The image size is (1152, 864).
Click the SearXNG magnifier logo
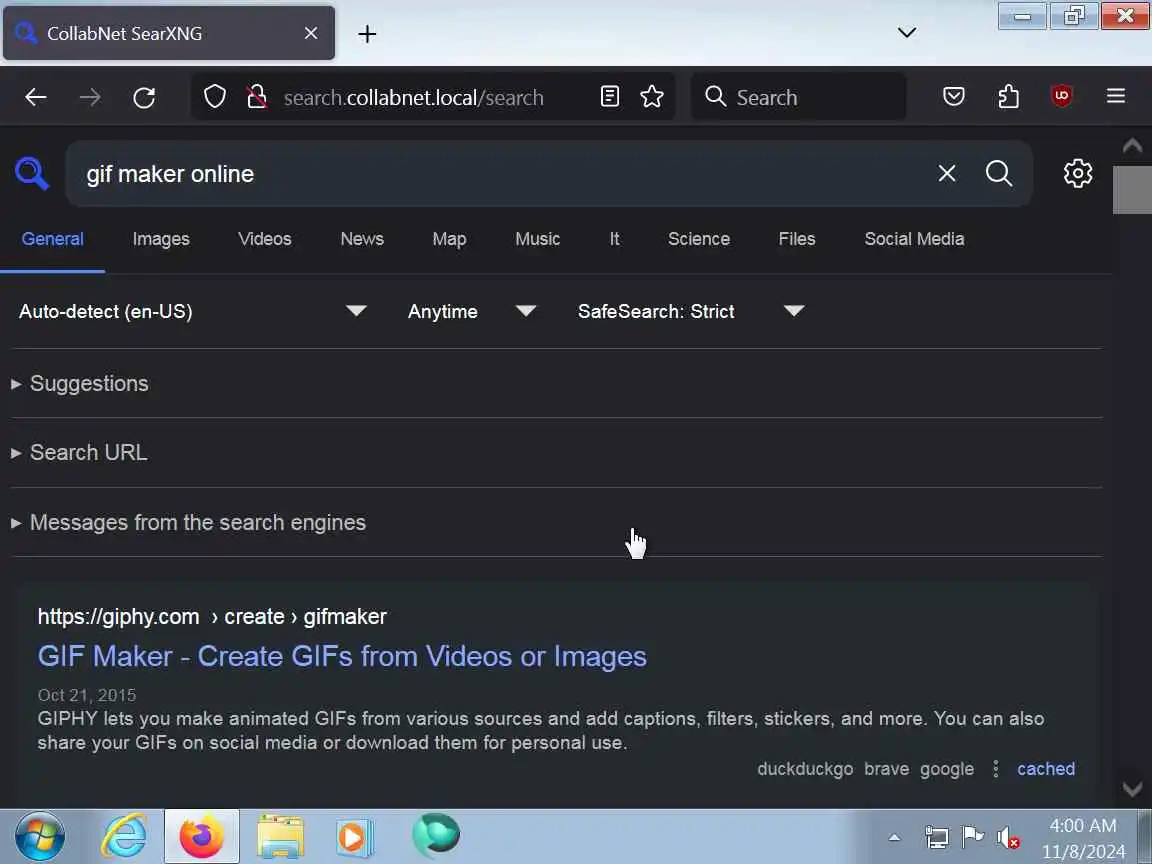click(32, 174)
